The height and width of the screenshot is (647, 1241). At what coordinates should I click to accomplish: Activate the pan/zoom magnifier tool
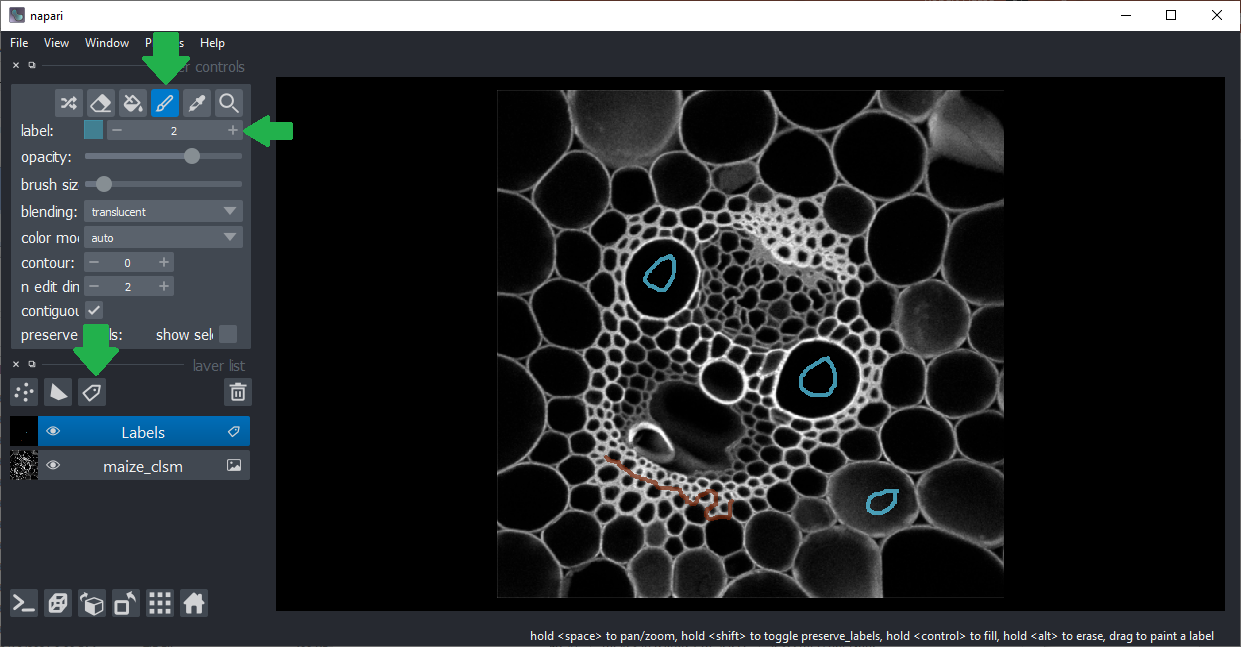pyautogui.click(x=229, y=103)
